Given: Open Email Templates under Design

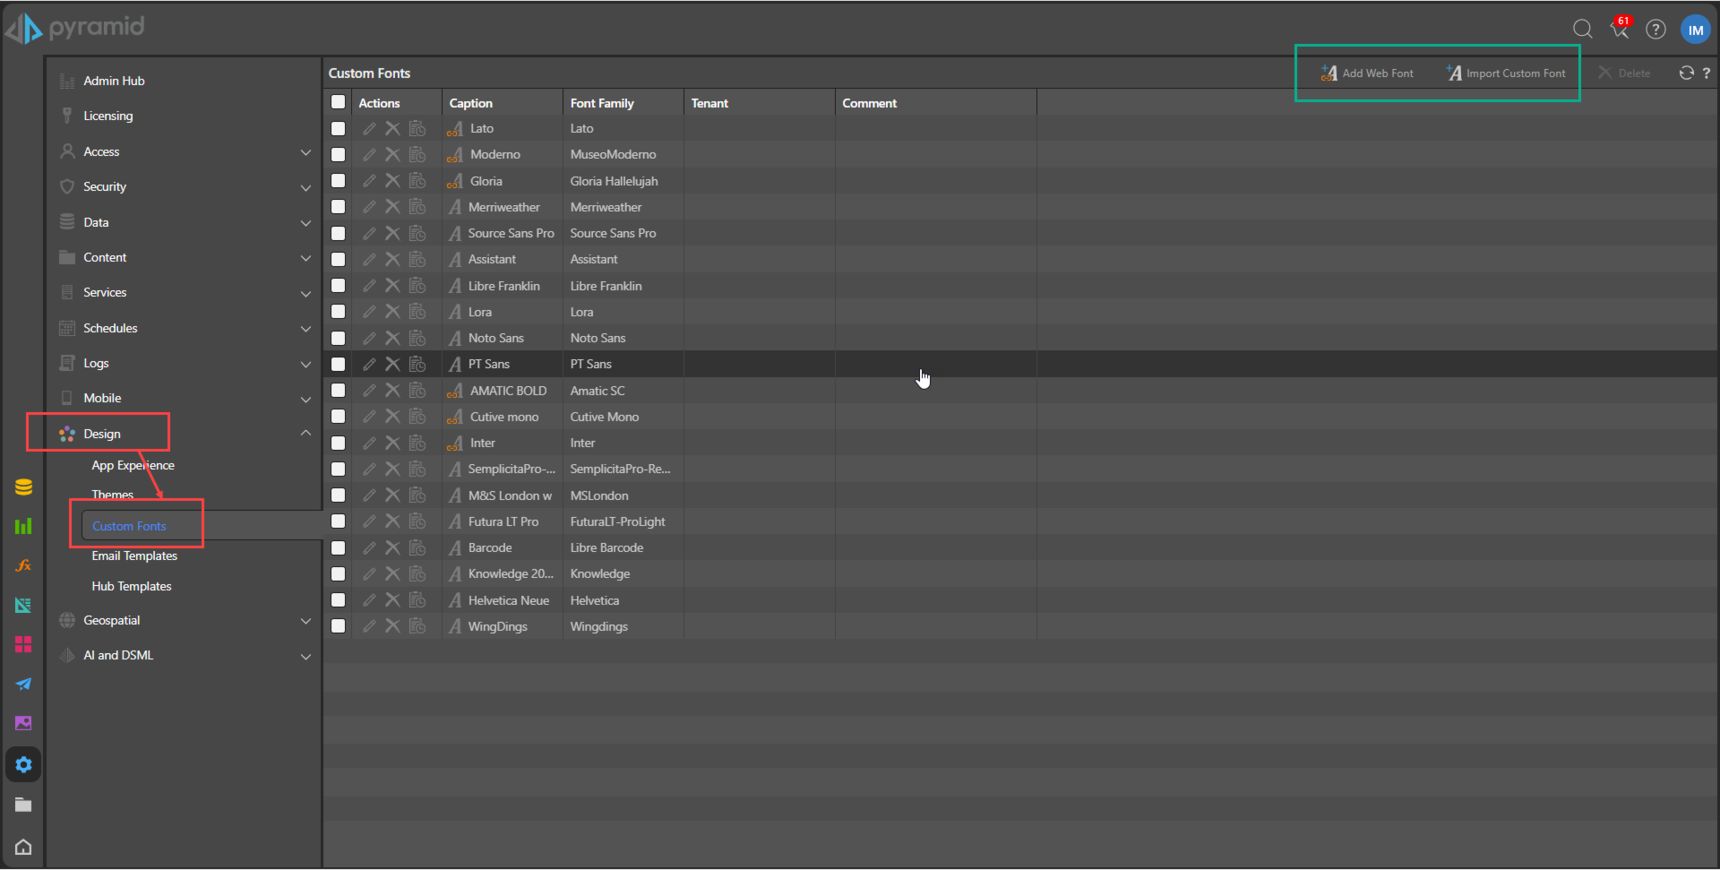Looking at the screenshot, I should [134, 556].
